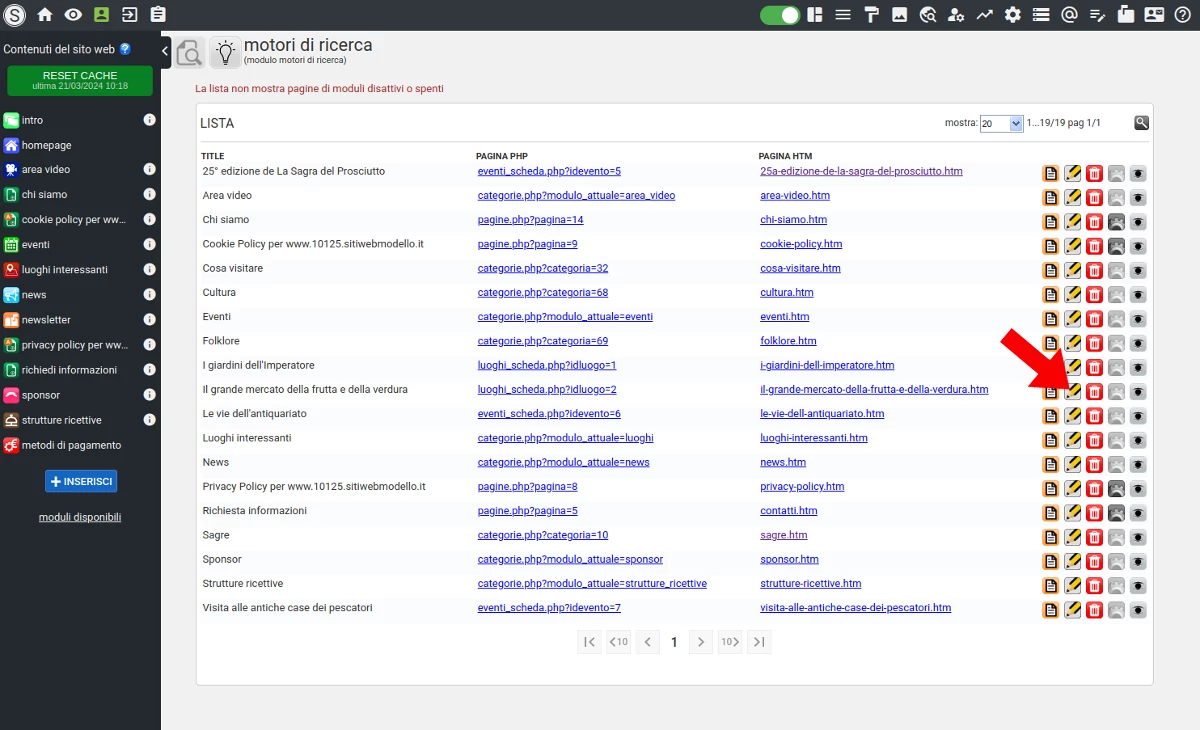Click the statistics trend line icon
The width and height of the screenshot is (1200, 730).
point(985,14)
